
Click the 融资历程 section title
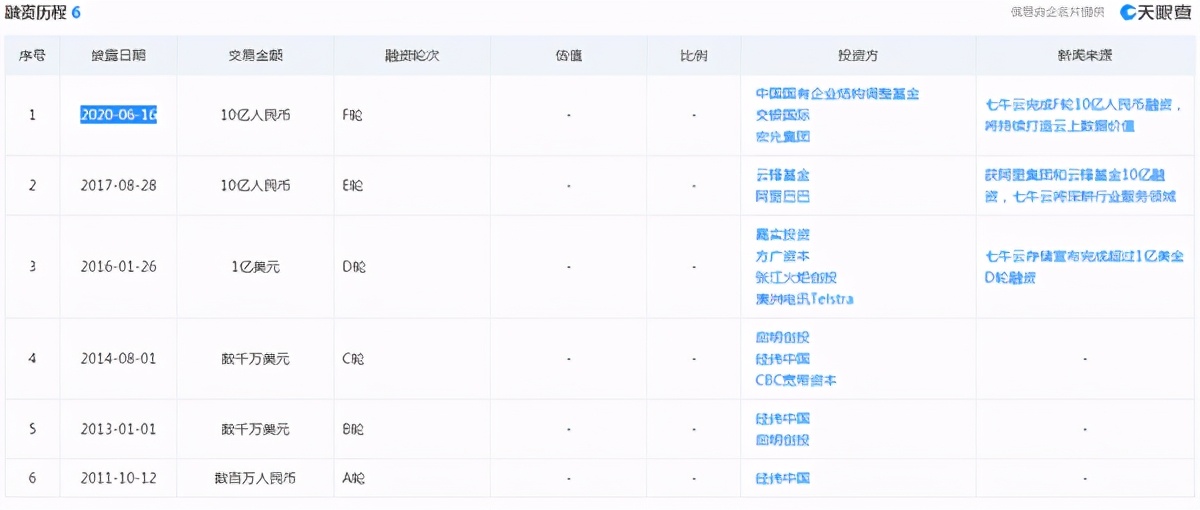coord(36,12)
